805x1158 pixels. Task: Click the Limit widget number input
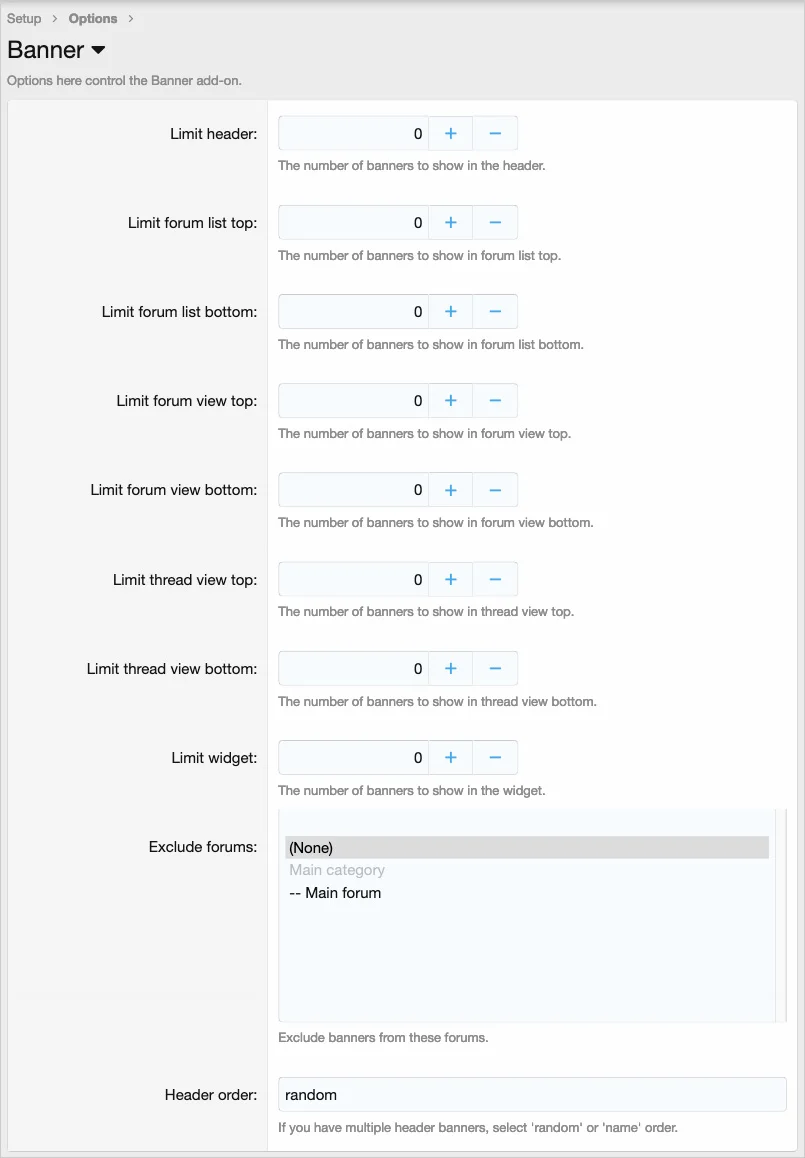pos(353,758)
